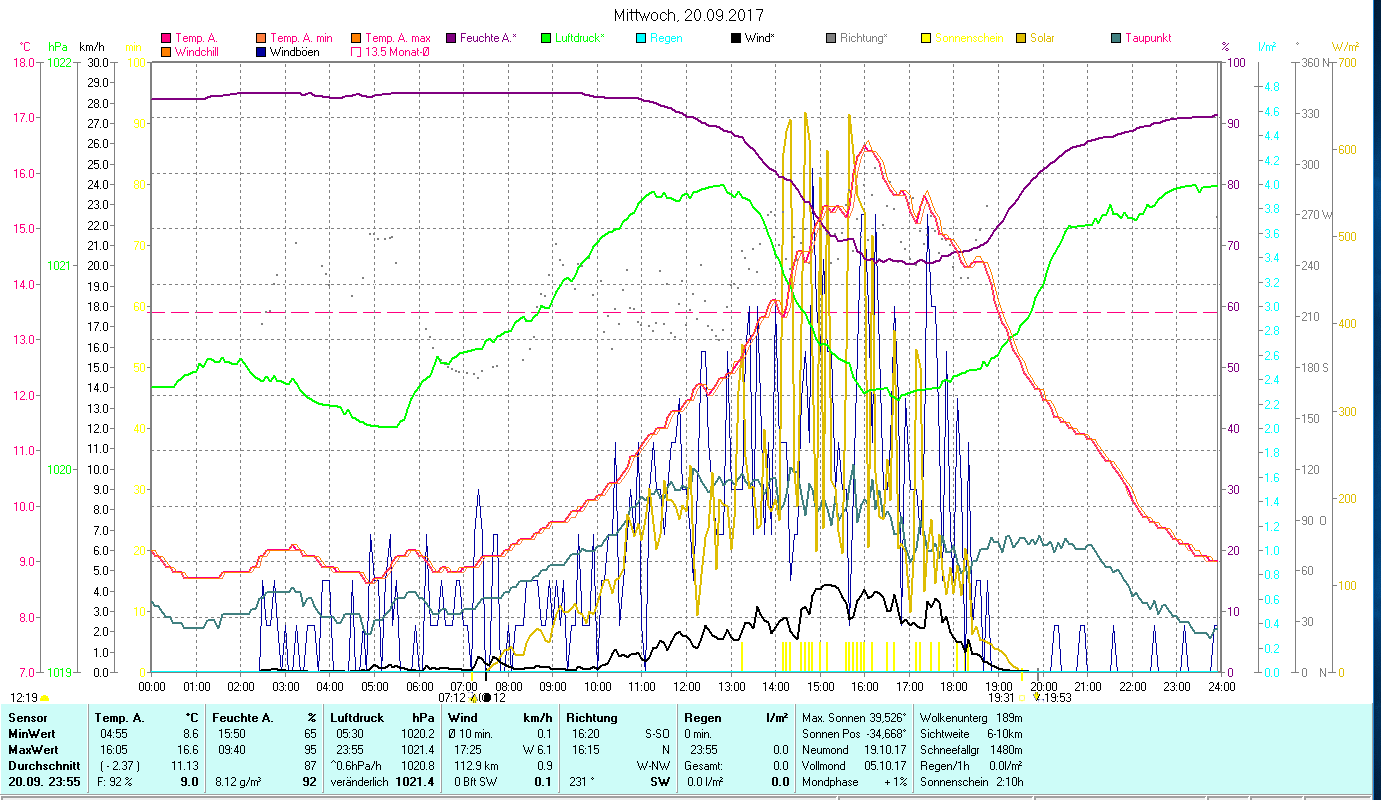Click the Temp. A. legend color box
1381x800 pixels.
coord(166,39)
